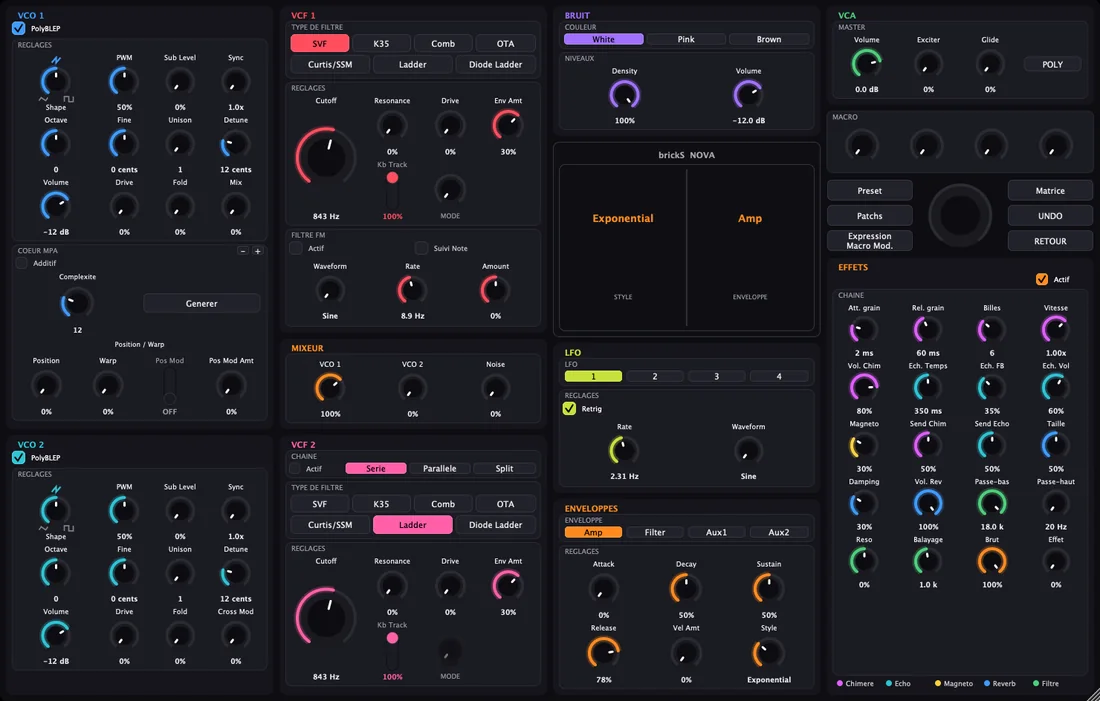The image size is (1100, 701).
Task: Click the RETOUR button
Action: [1050, 241]
